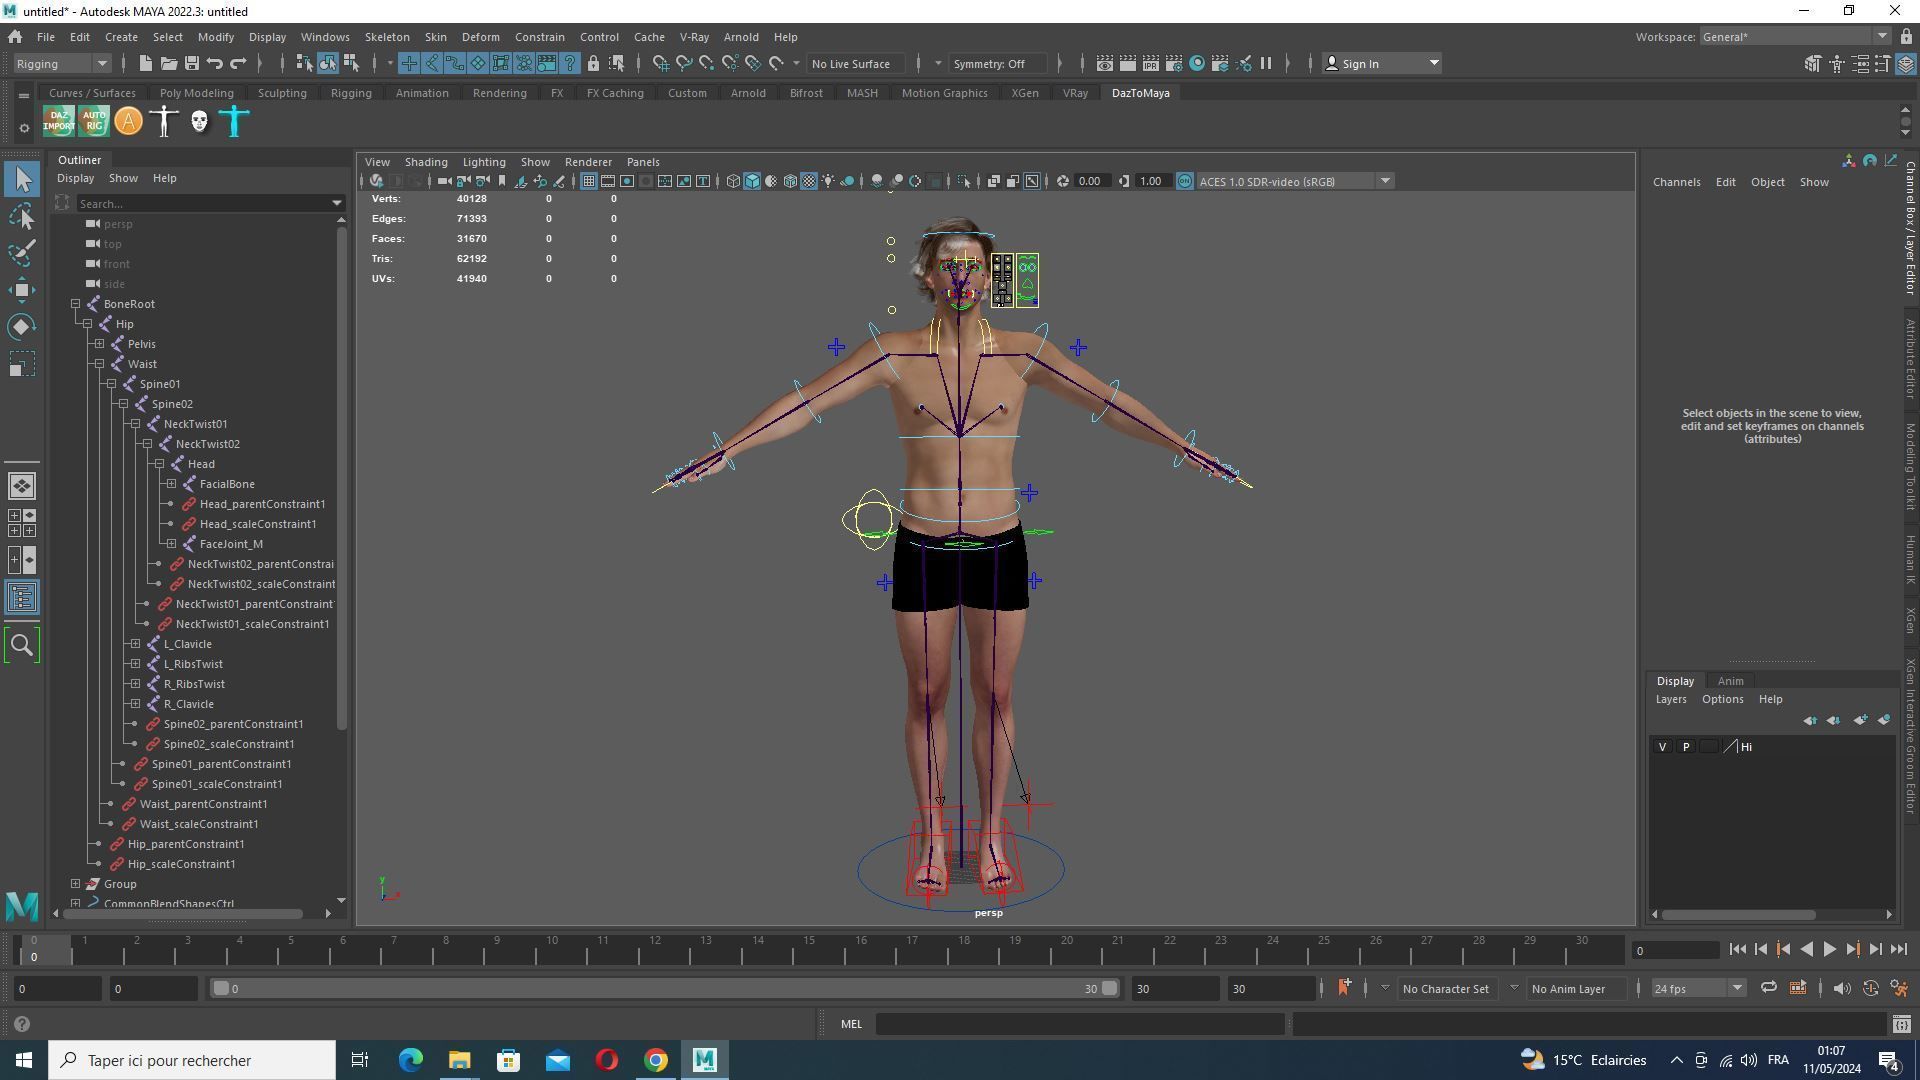
Task: Toggle the viewport grid icon
Action: click(589, 181)
